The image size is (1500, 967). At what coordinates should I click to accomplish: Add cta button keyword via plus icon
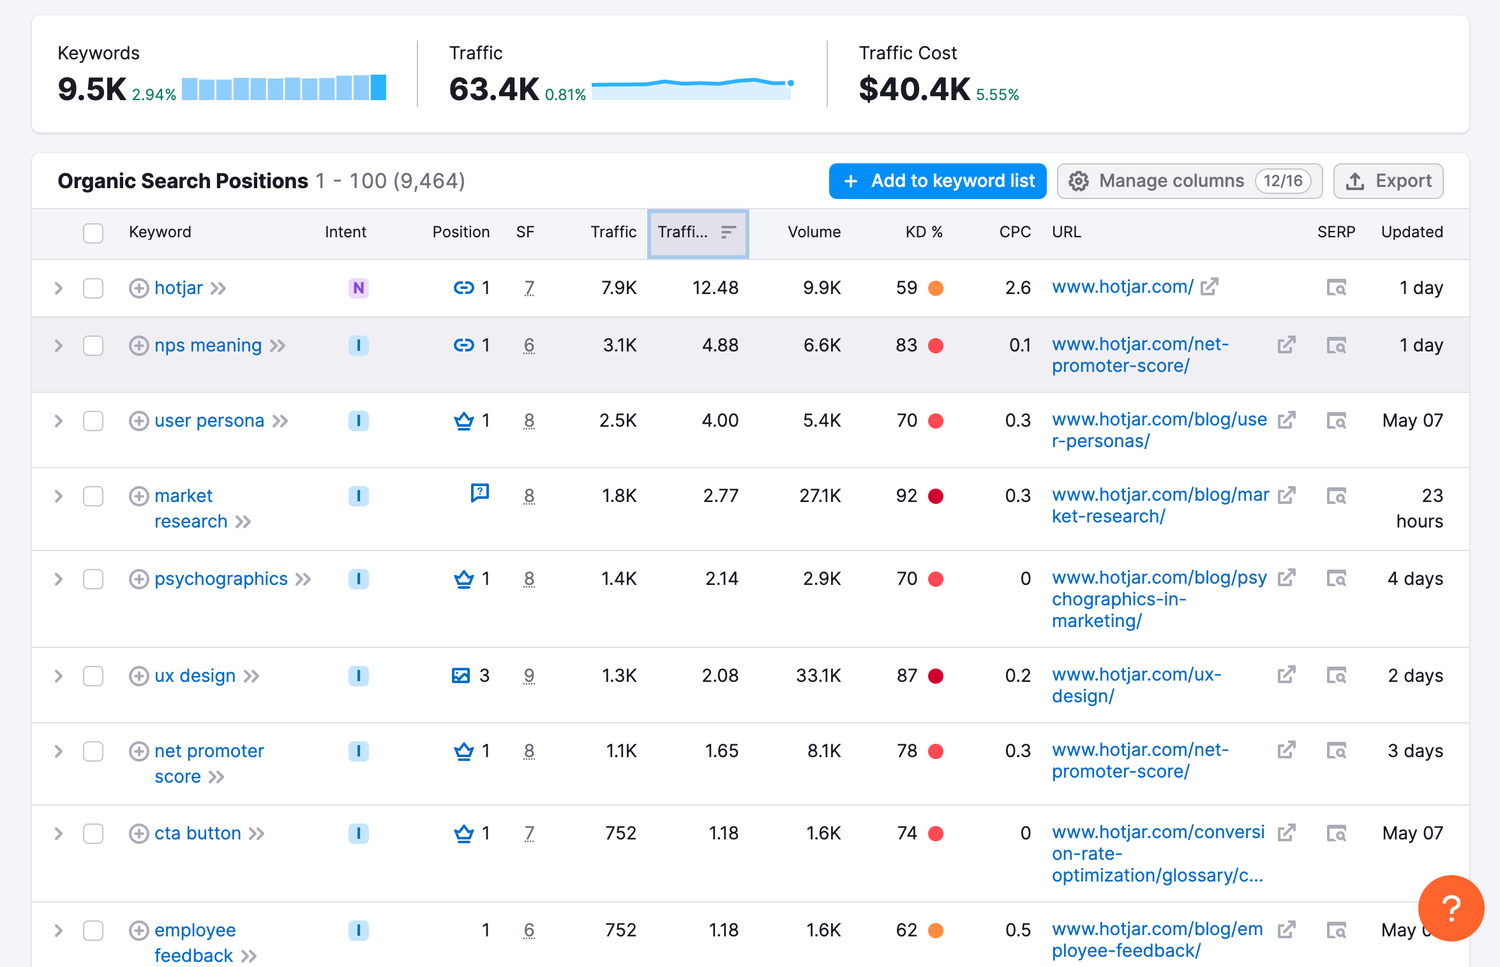click(x=139, y=833)
